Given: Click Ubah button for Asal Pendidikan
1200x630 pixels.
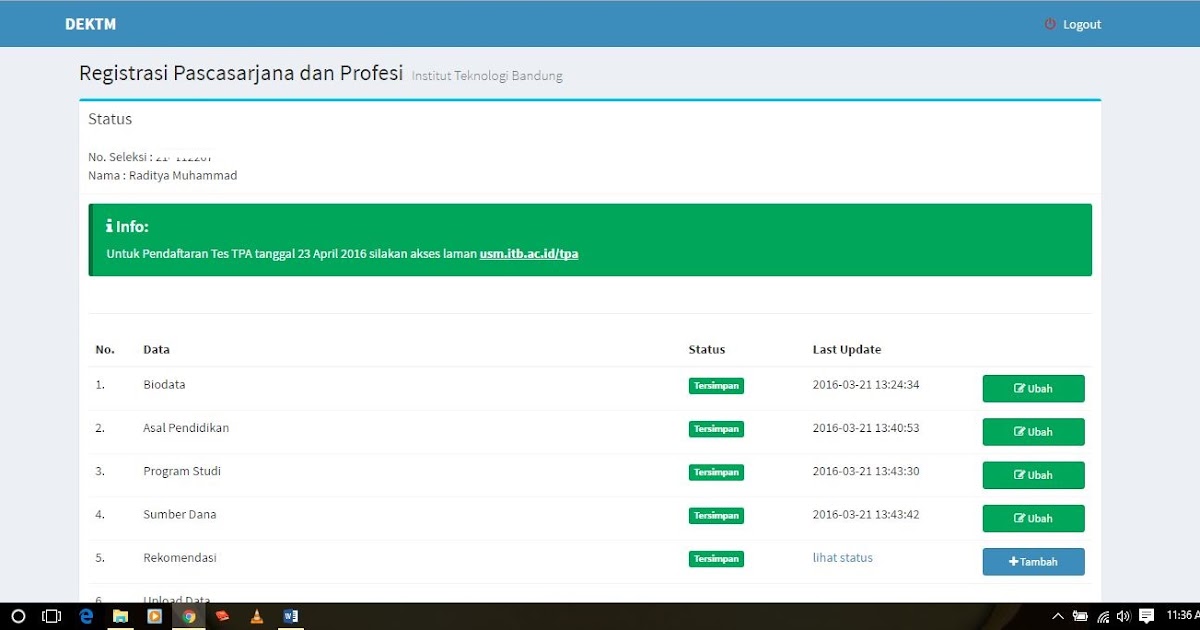Looking at the screenshot, I should (1033, 432).
